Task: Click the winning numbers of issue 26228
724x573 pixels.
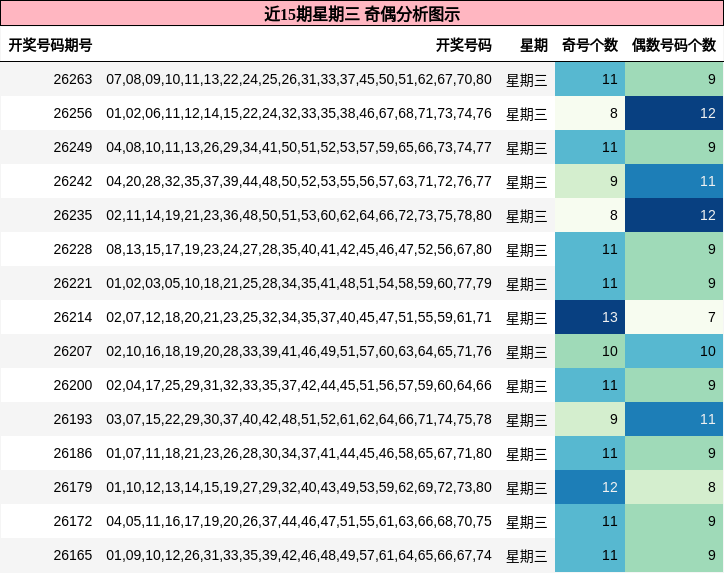Action: pyautogui.click(x=299, y=249)
